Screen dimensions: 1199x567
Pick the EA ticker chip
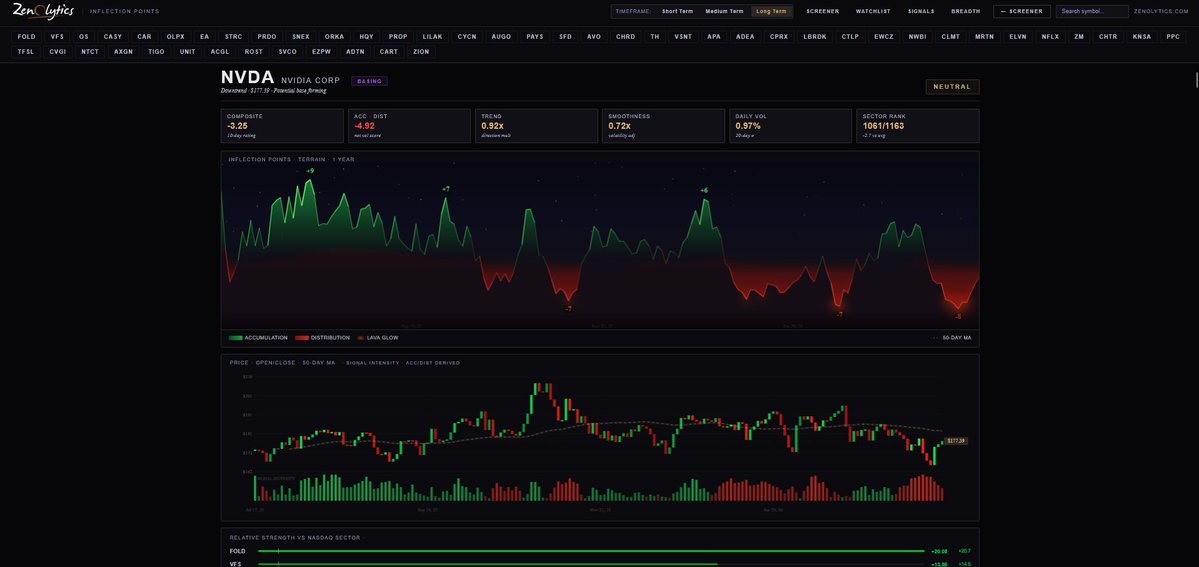204,37
